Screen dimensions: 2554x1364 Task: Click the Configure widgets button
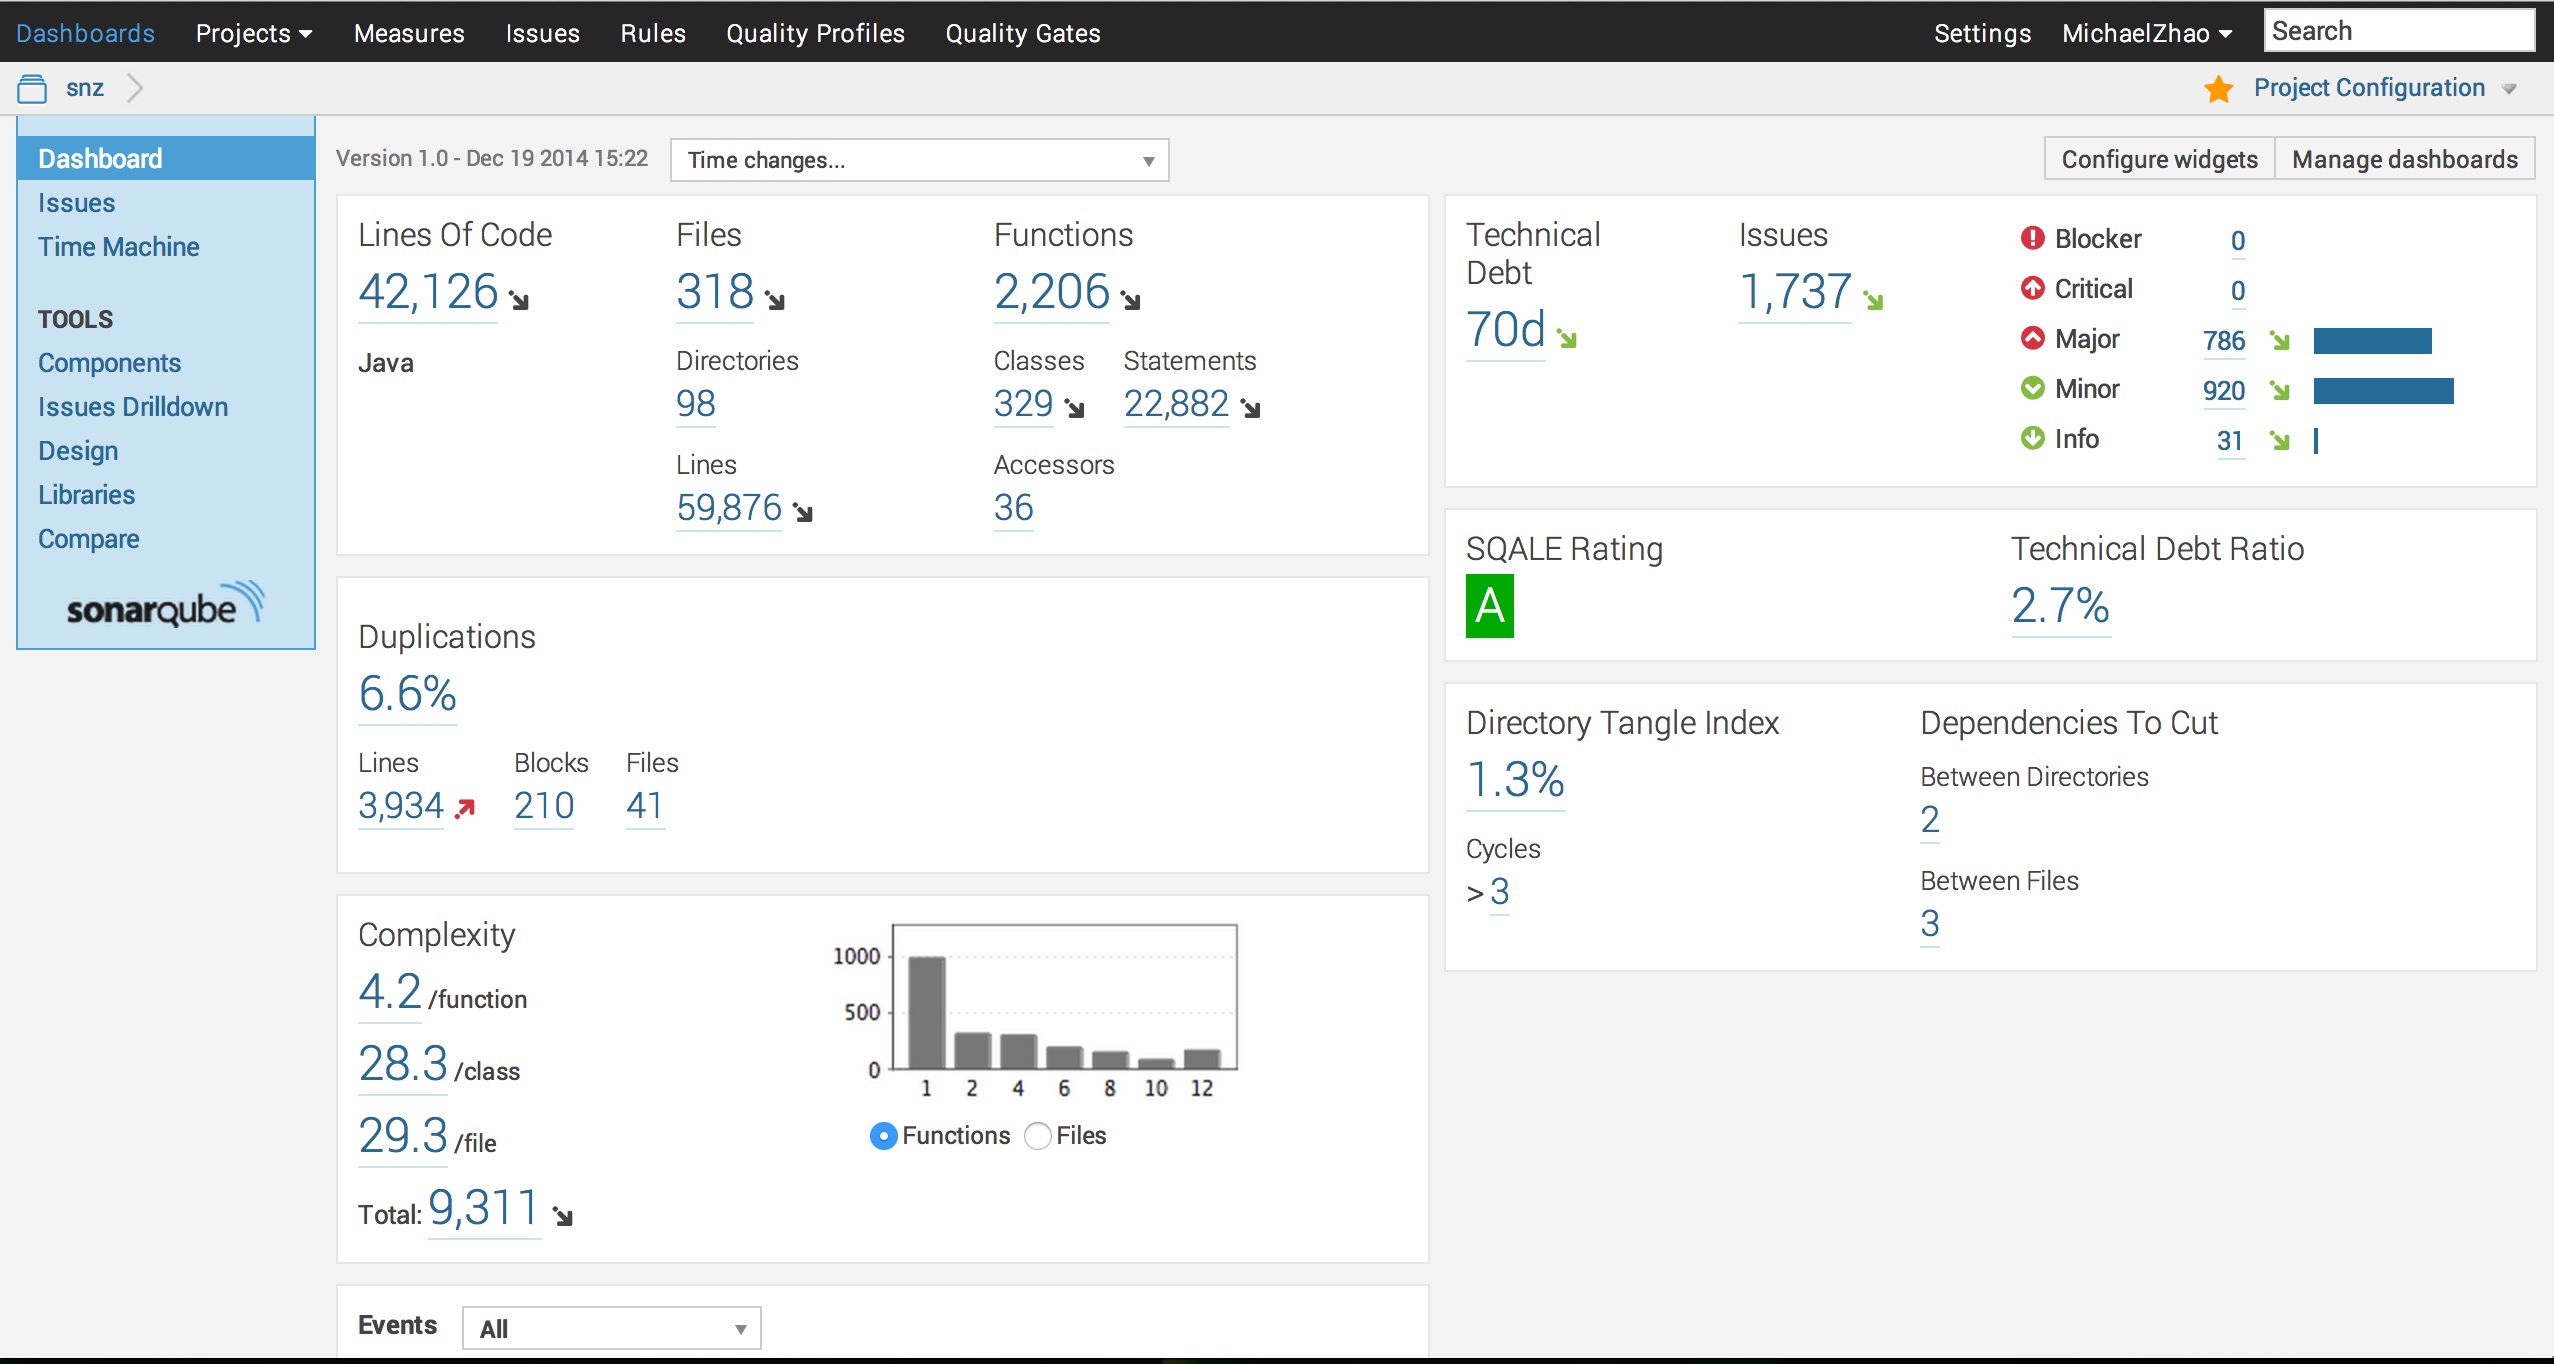(2160, 159)
